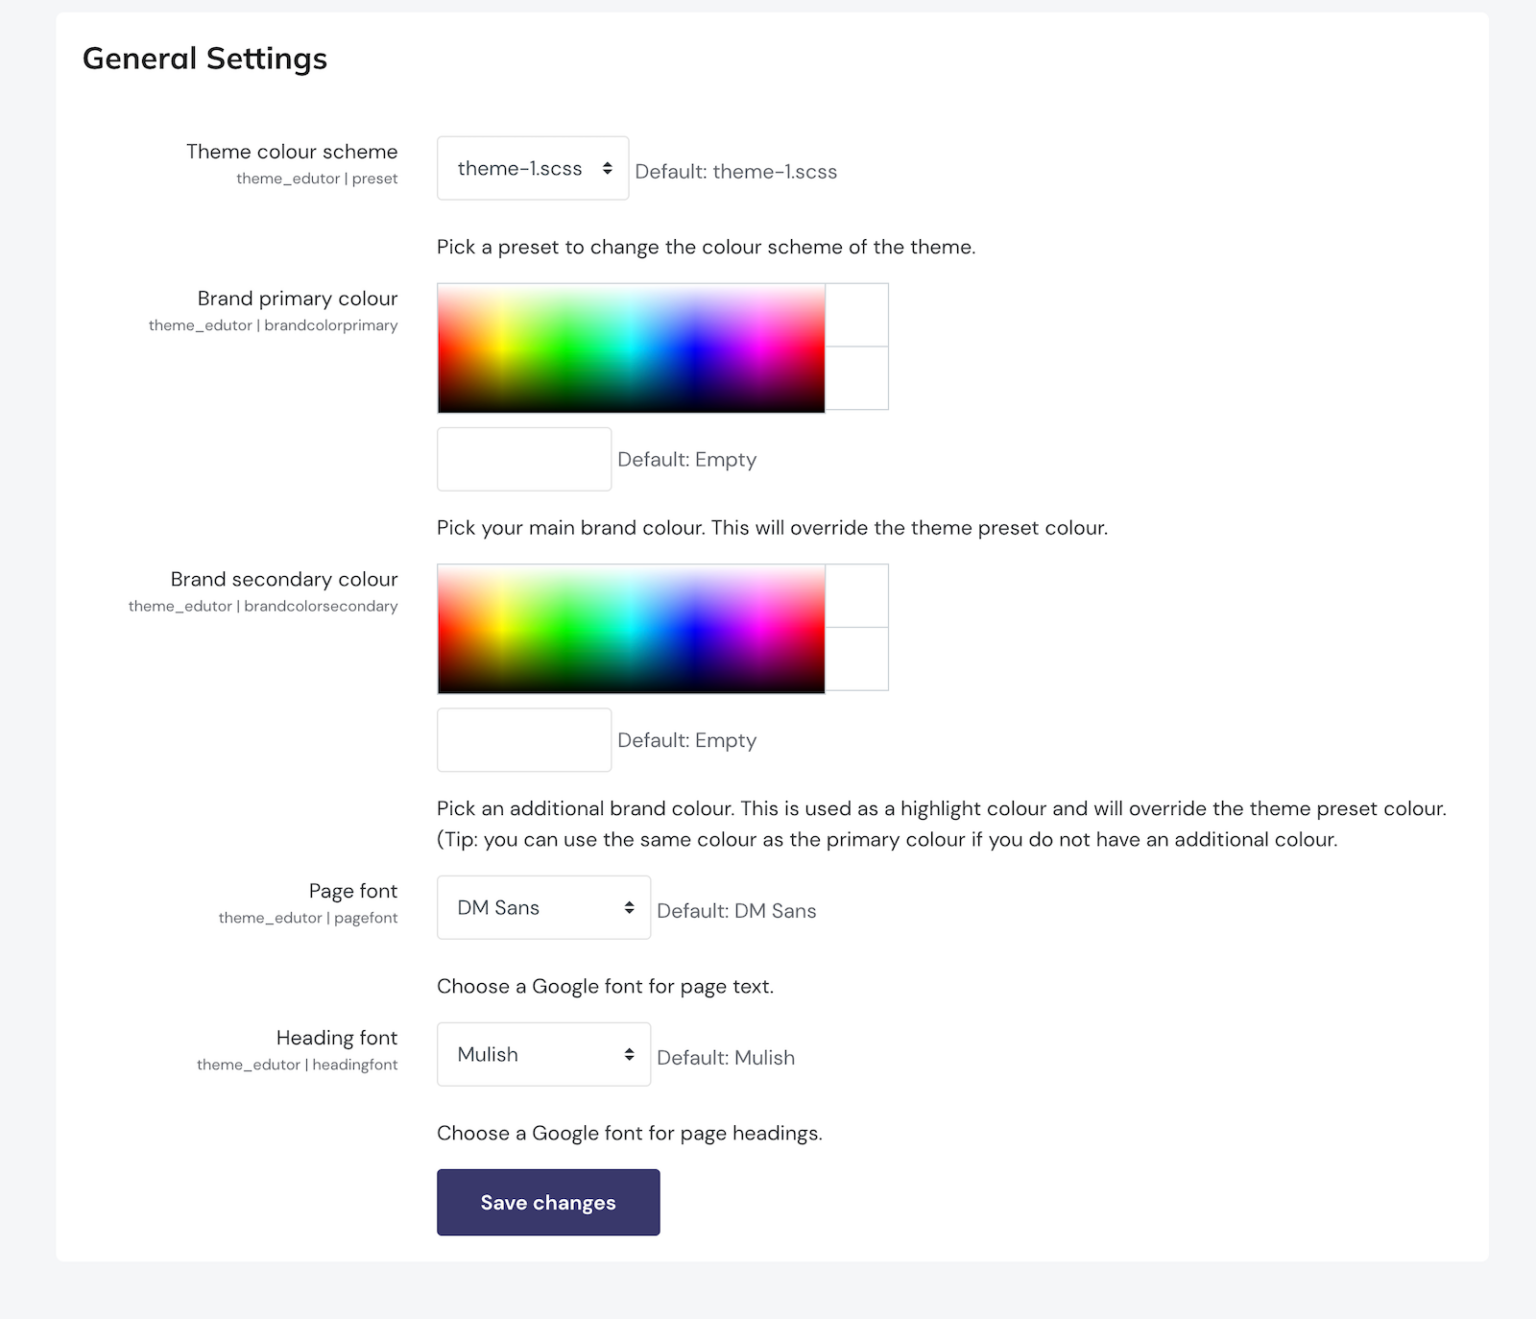Viewport: 1536px width, 1319px height.
Task: Click the headingfont identifier text
Action: coord(296,1064)
